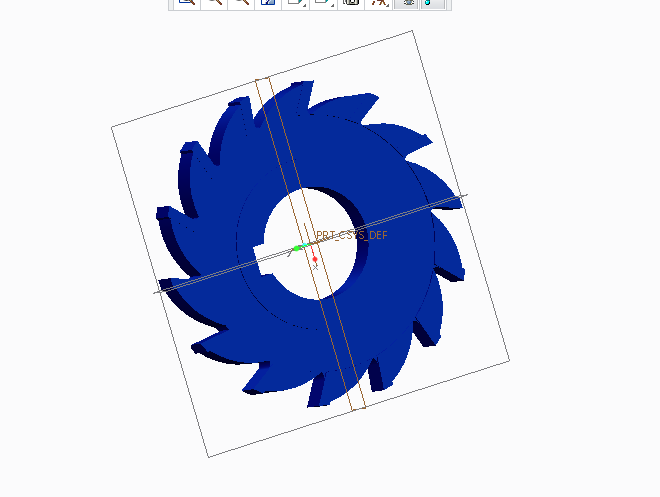This screenshot has width=660, height=497.
Task: Pick the top corner of the datum boundary
Action: click(413, 31)
